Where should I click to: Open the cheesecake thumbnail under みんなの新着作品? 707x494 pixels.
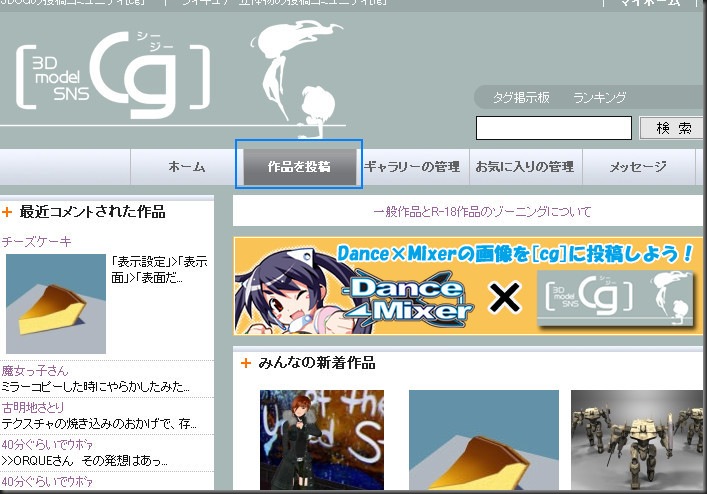[x=484, y=440]
